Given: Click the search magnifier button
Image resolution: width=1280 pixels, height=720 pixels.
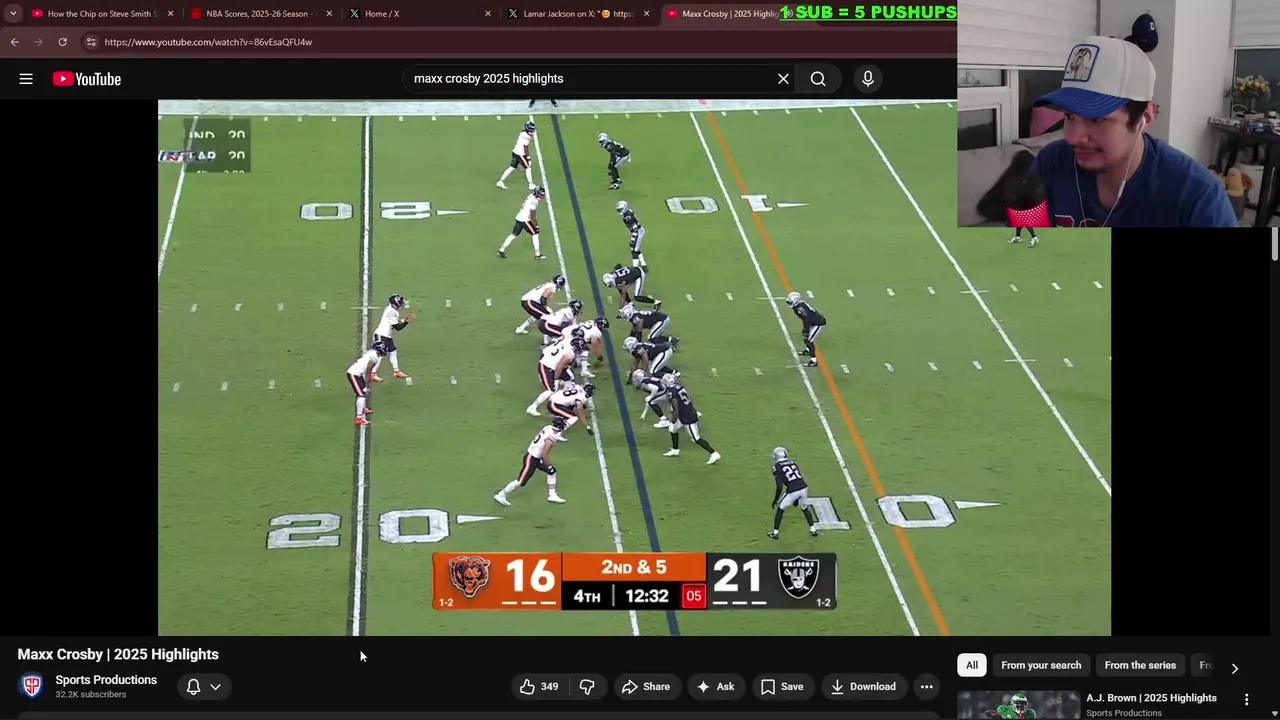Looking at the screenshot, I should pyautogui.click(x=818, y=79).
